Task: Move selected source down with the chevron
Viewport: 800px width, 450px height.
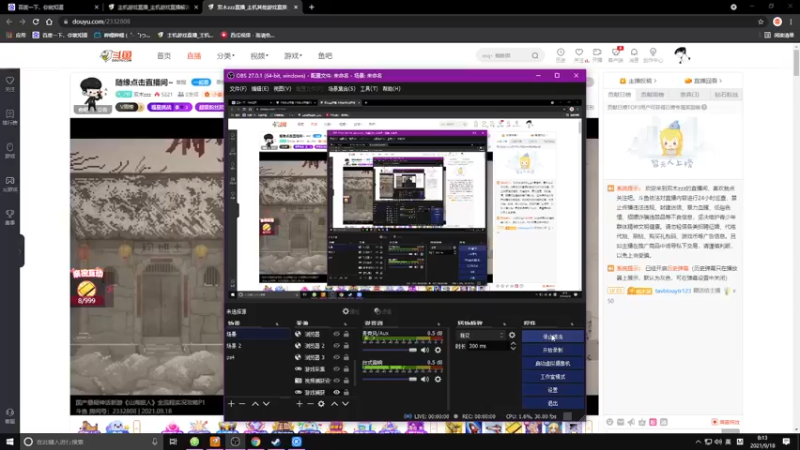Action: [345, 404]
